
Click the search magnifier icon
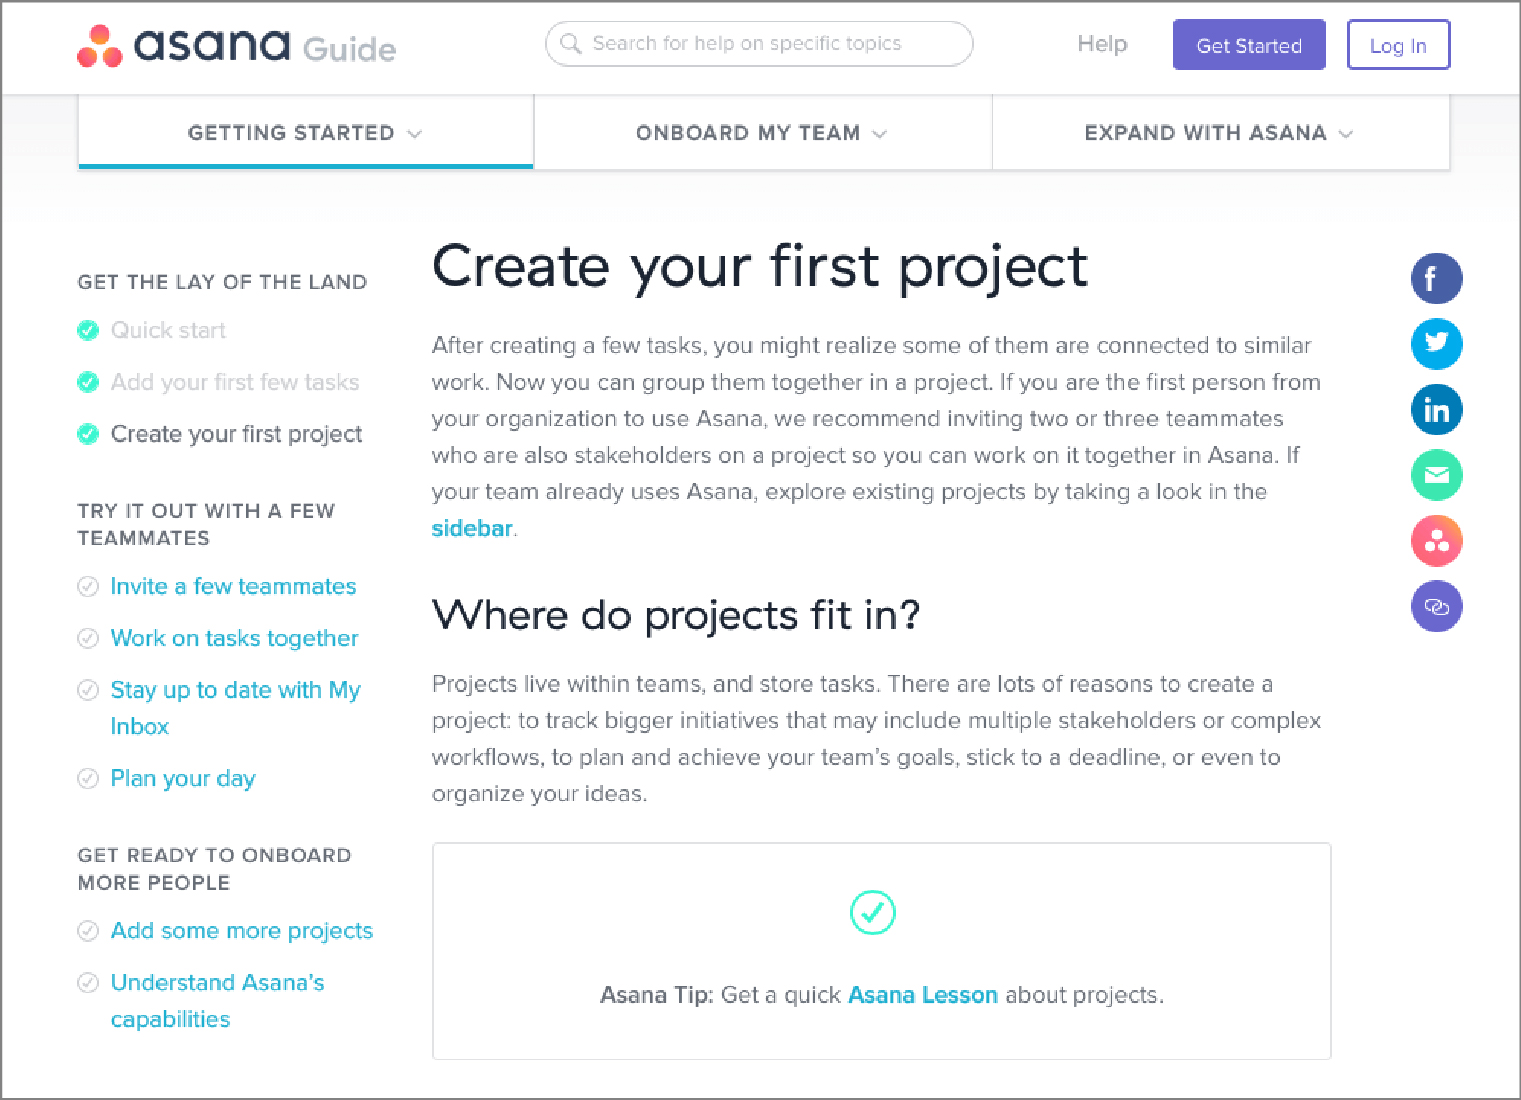click(x=571, y=43)
